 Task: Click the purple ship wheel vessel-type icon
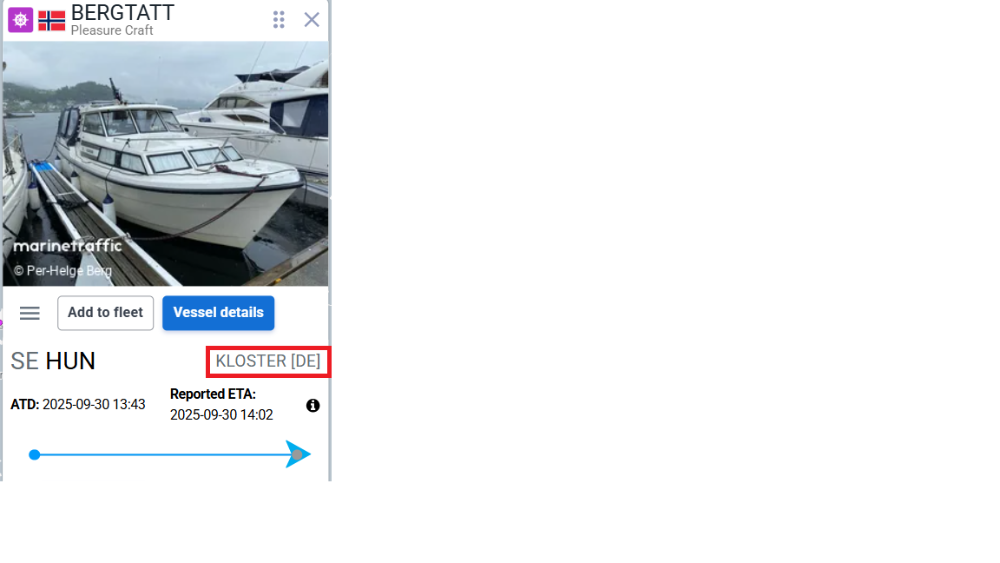(20, 20)
